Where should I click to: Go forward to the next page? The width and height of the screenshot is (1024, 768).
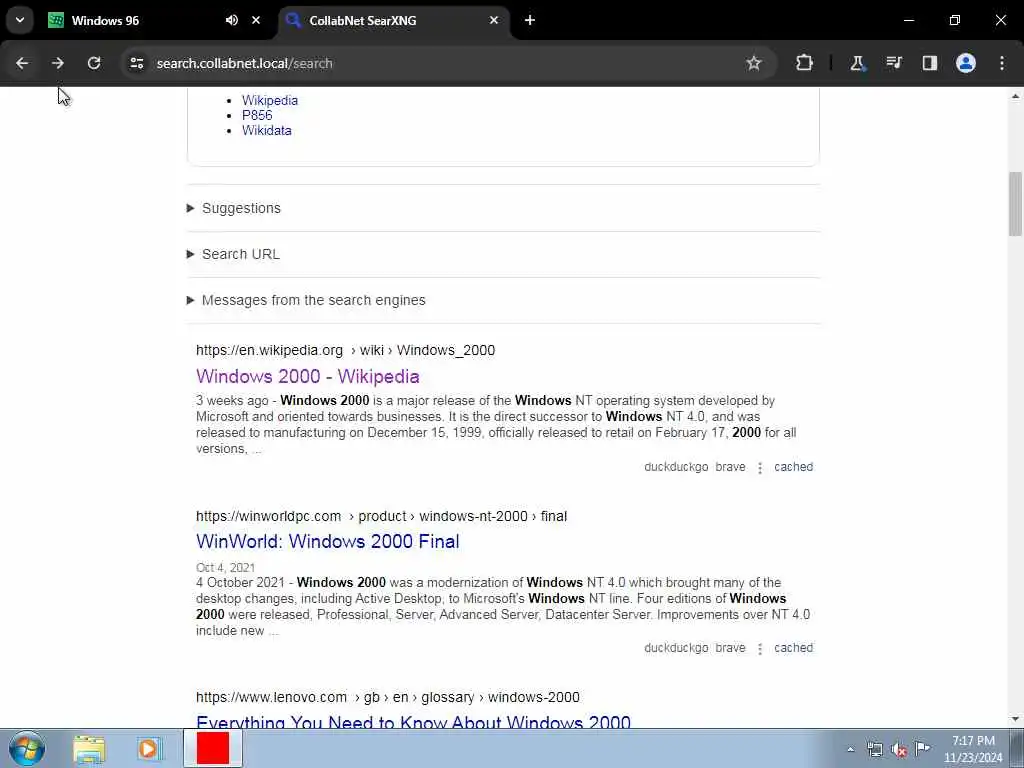pyautogui.click(x=58, y=63)
